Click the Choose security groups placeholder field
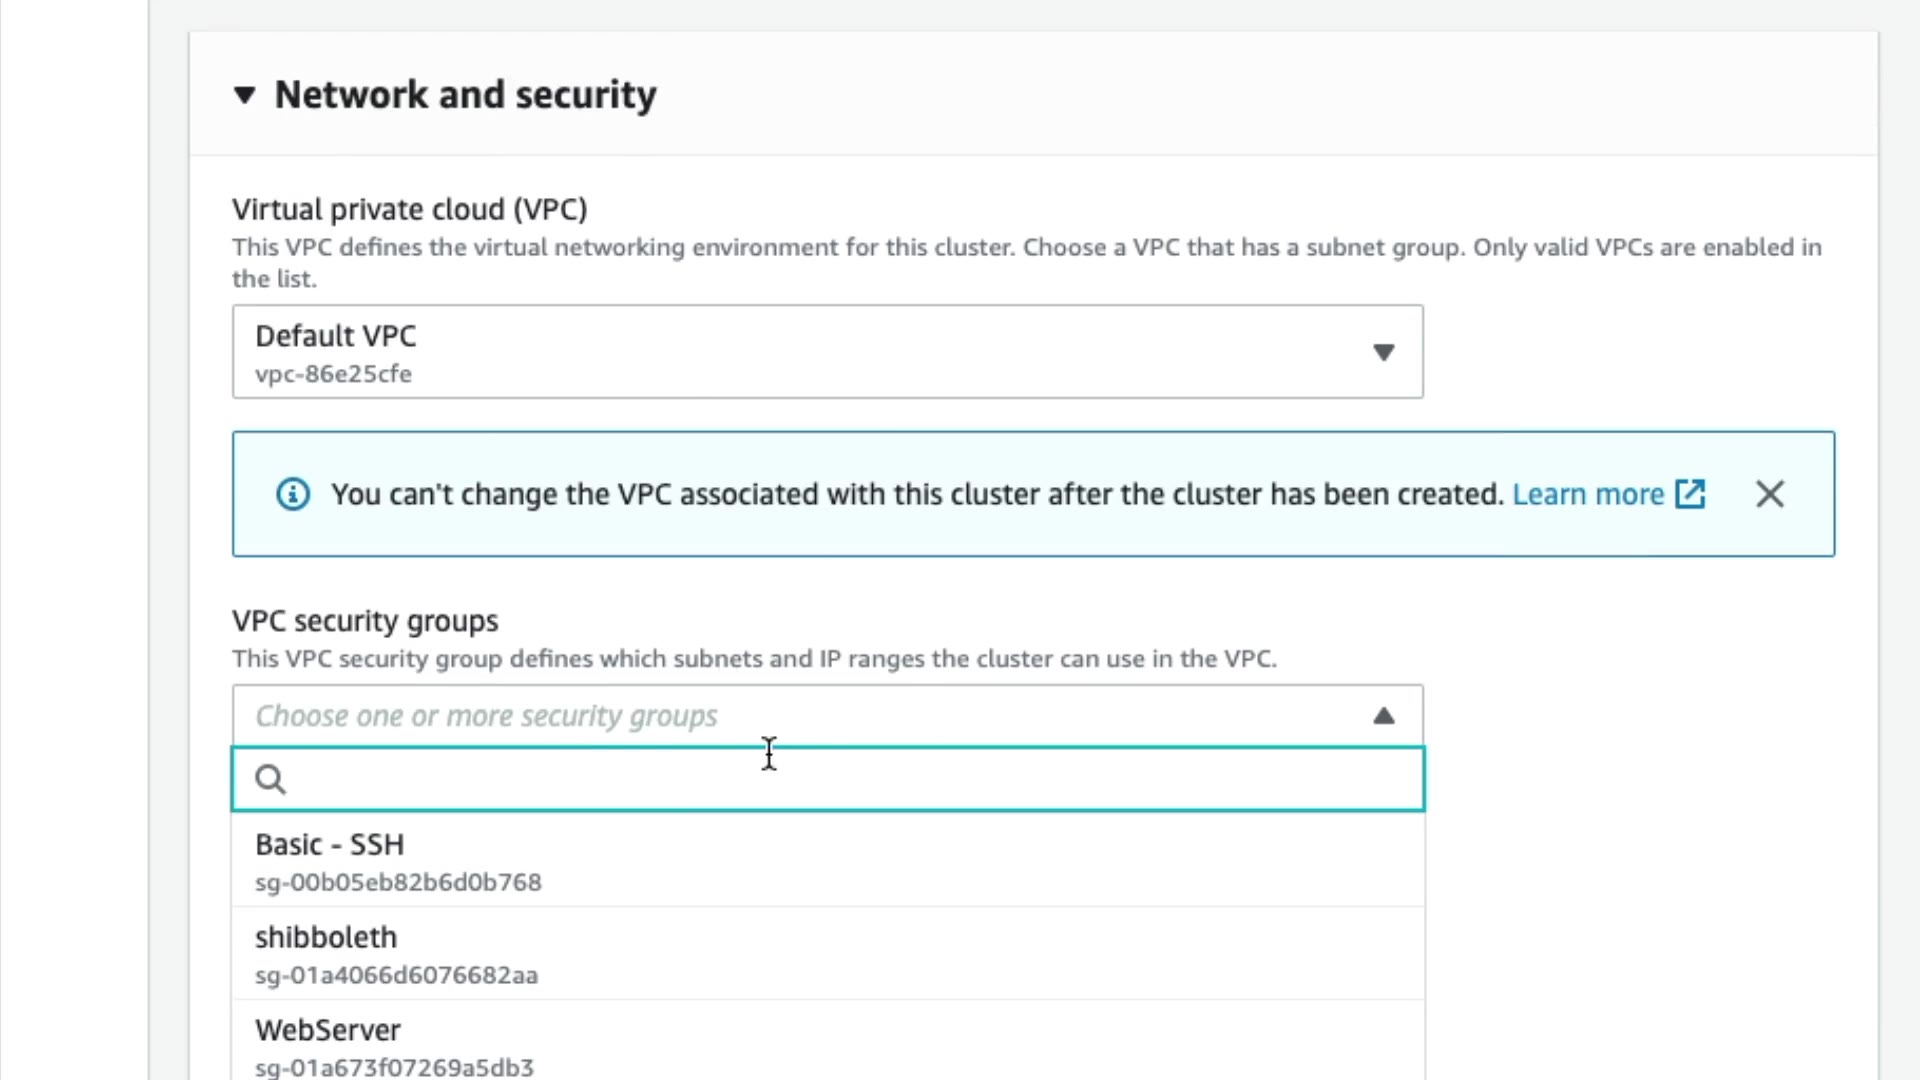 486,716
